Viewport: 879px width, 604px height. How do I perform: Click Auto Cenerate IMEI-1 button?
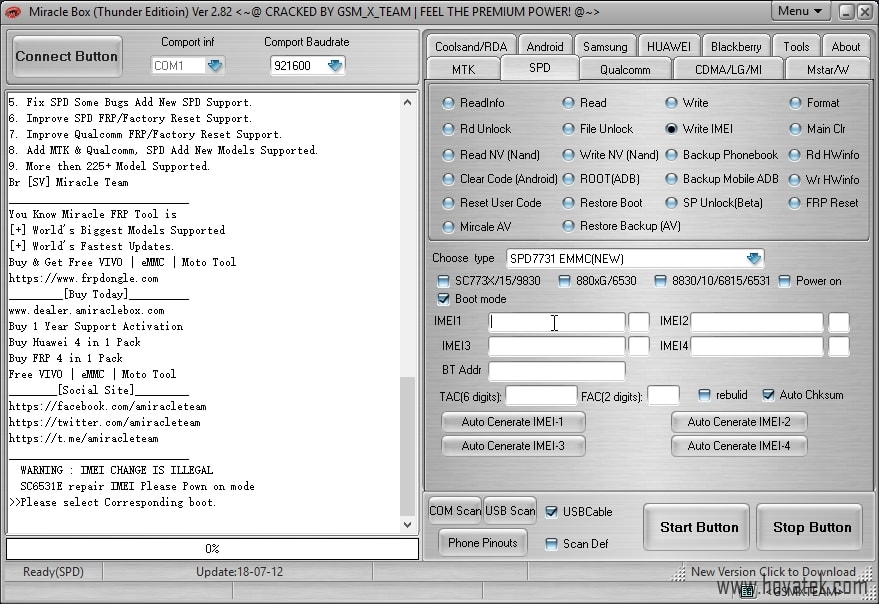[513, 422]
